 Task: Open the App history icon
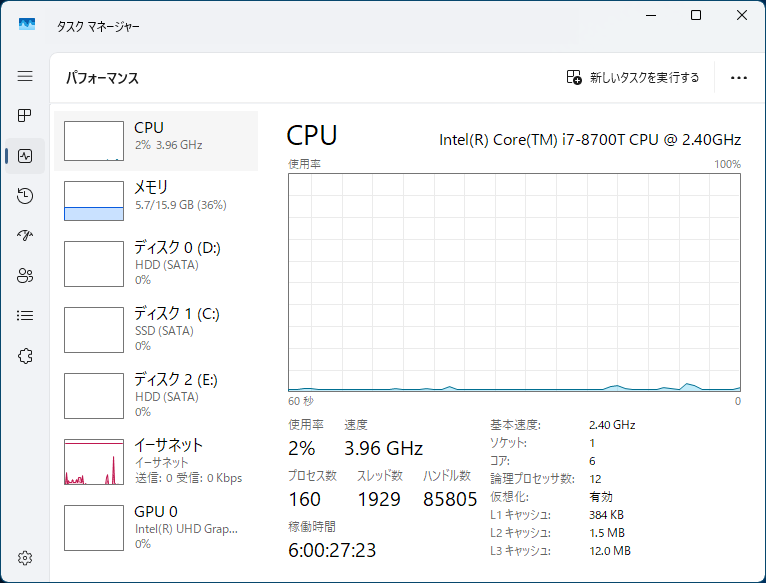tap(25, 196)
